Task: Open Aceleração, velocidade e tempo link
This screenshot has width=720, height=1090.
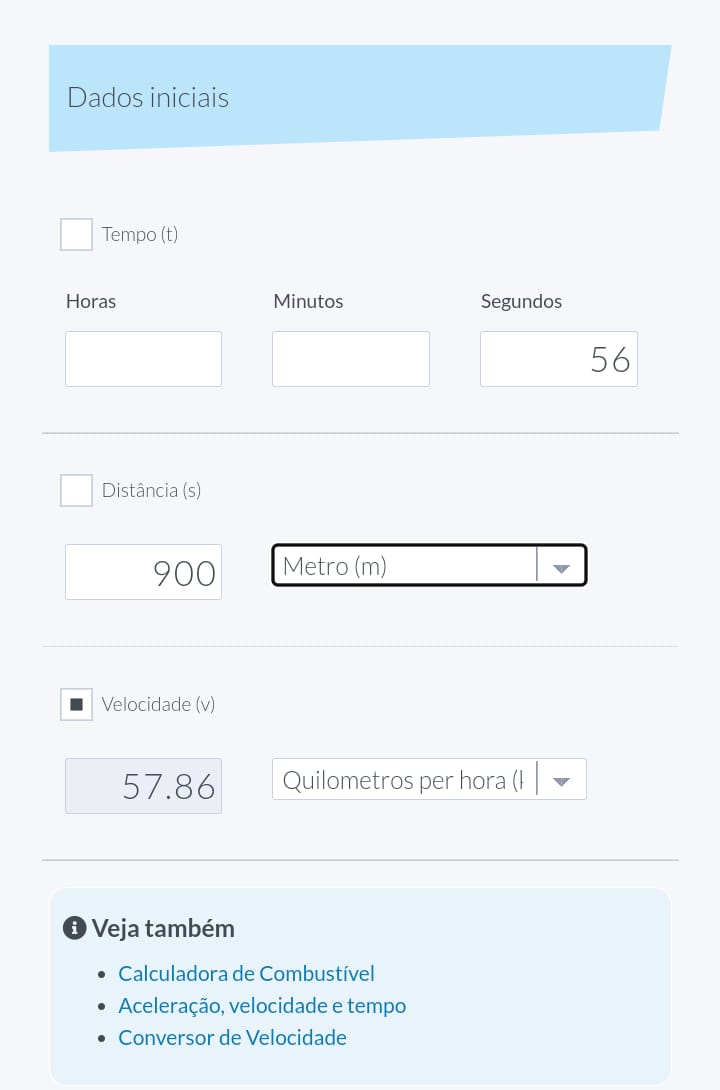Action: click(262, 1005)
